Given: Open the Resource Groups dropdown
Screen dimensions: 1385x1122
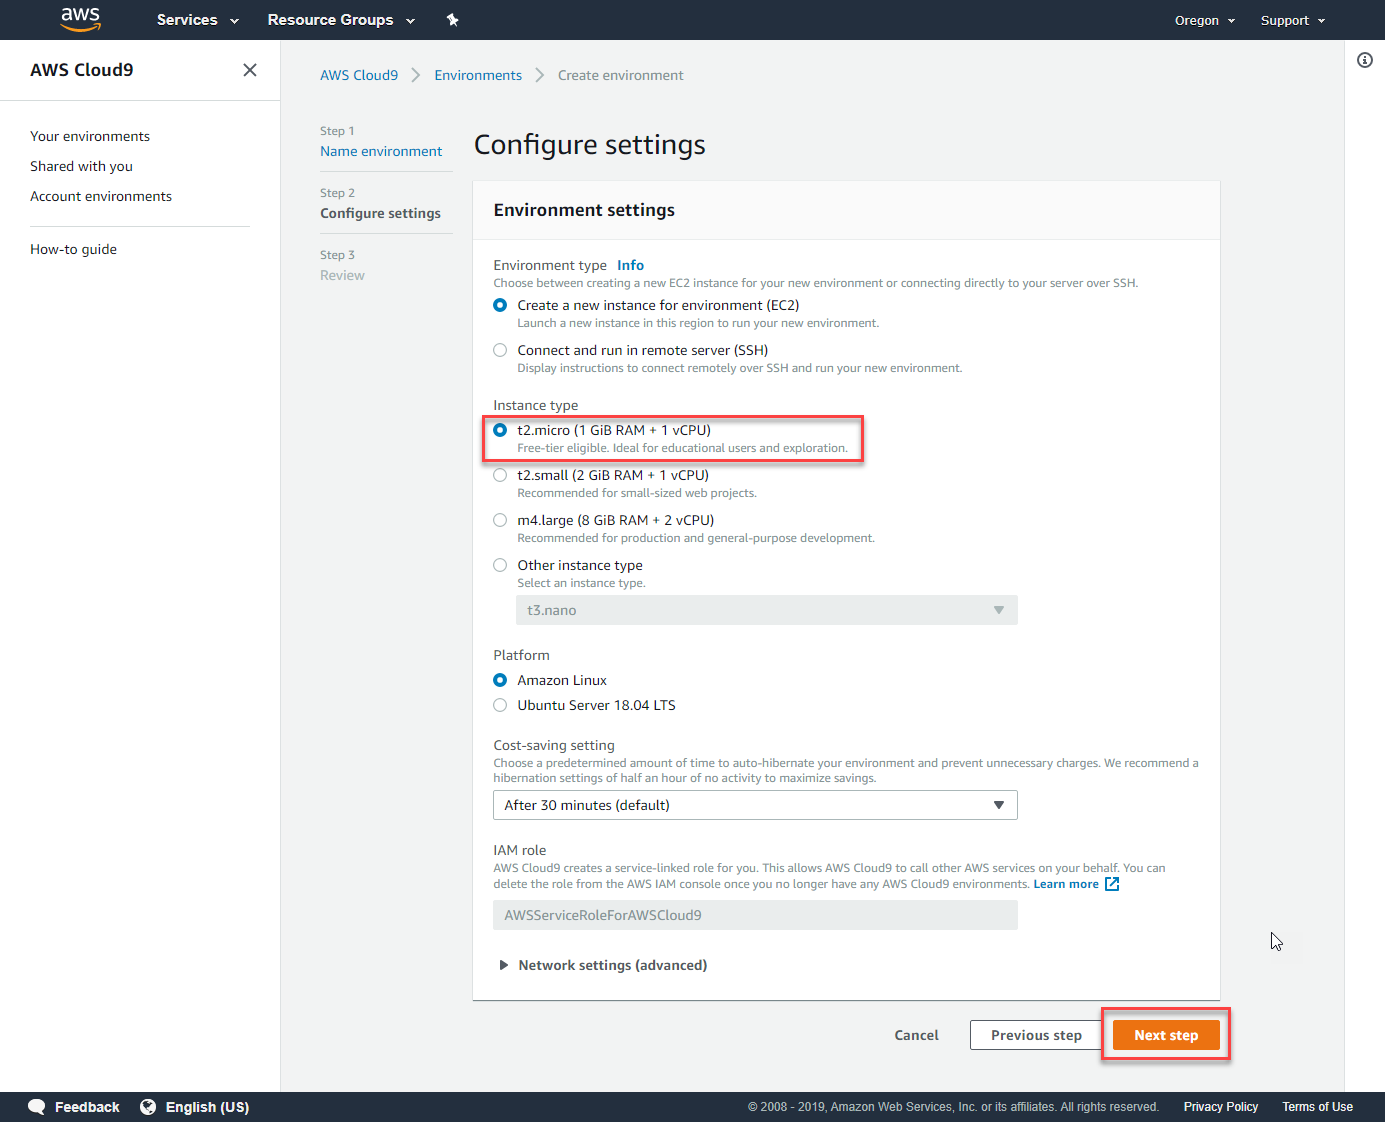Looking at the screenshot, I should point(341,20).
